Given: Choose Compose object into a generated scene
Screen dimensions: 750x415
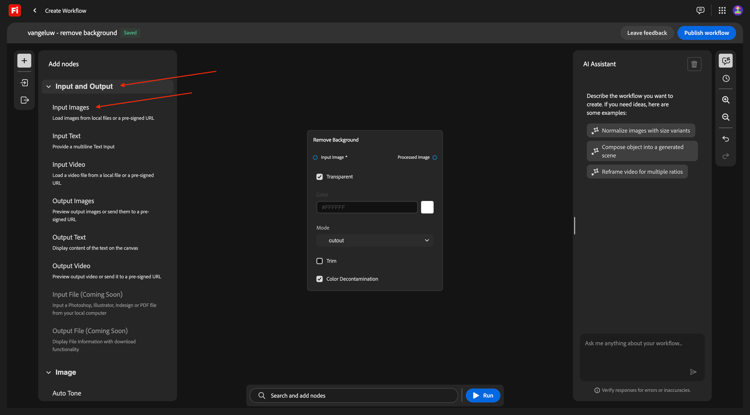Looking at the screenshot, I should tap(642, 151).
